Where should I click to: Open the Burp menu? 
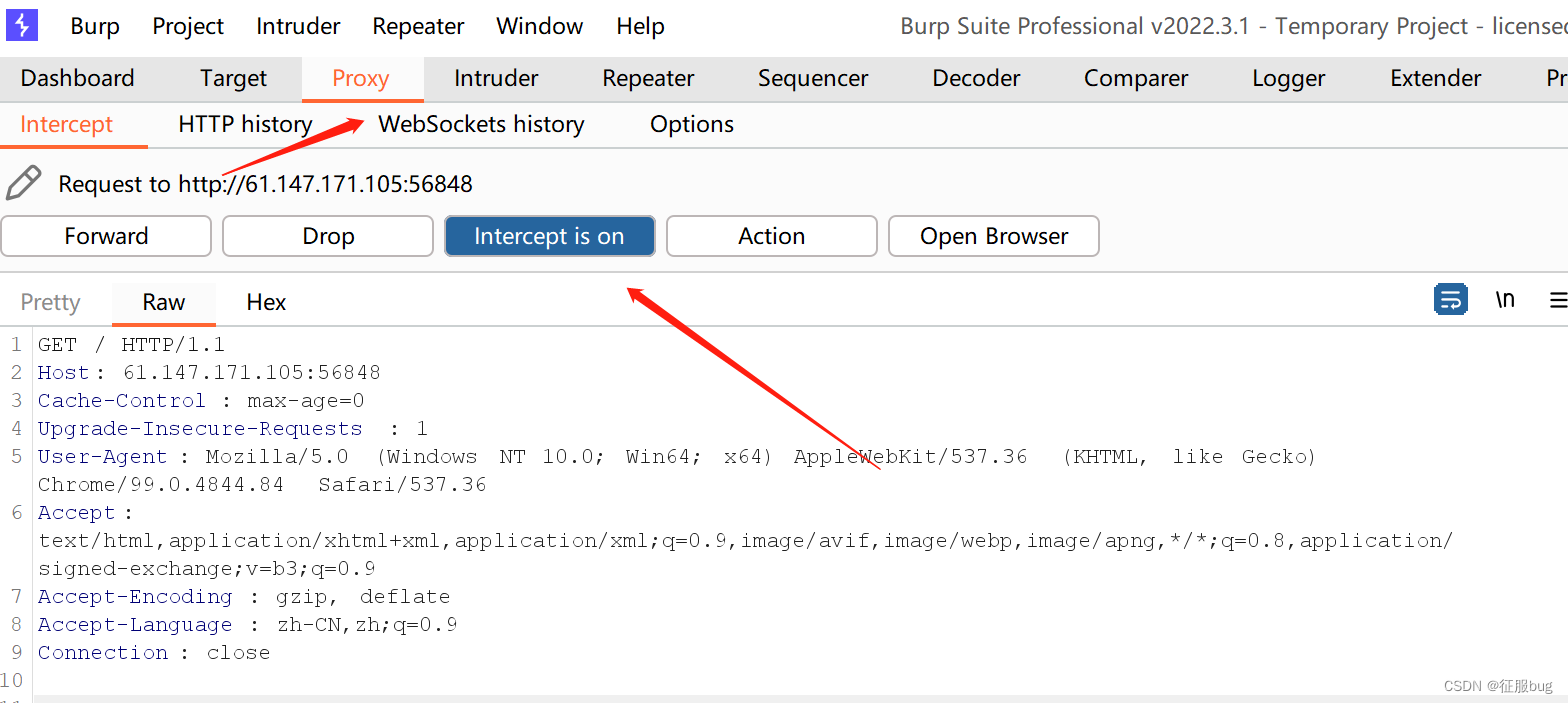pyautogui.click(x=95, y=26)
